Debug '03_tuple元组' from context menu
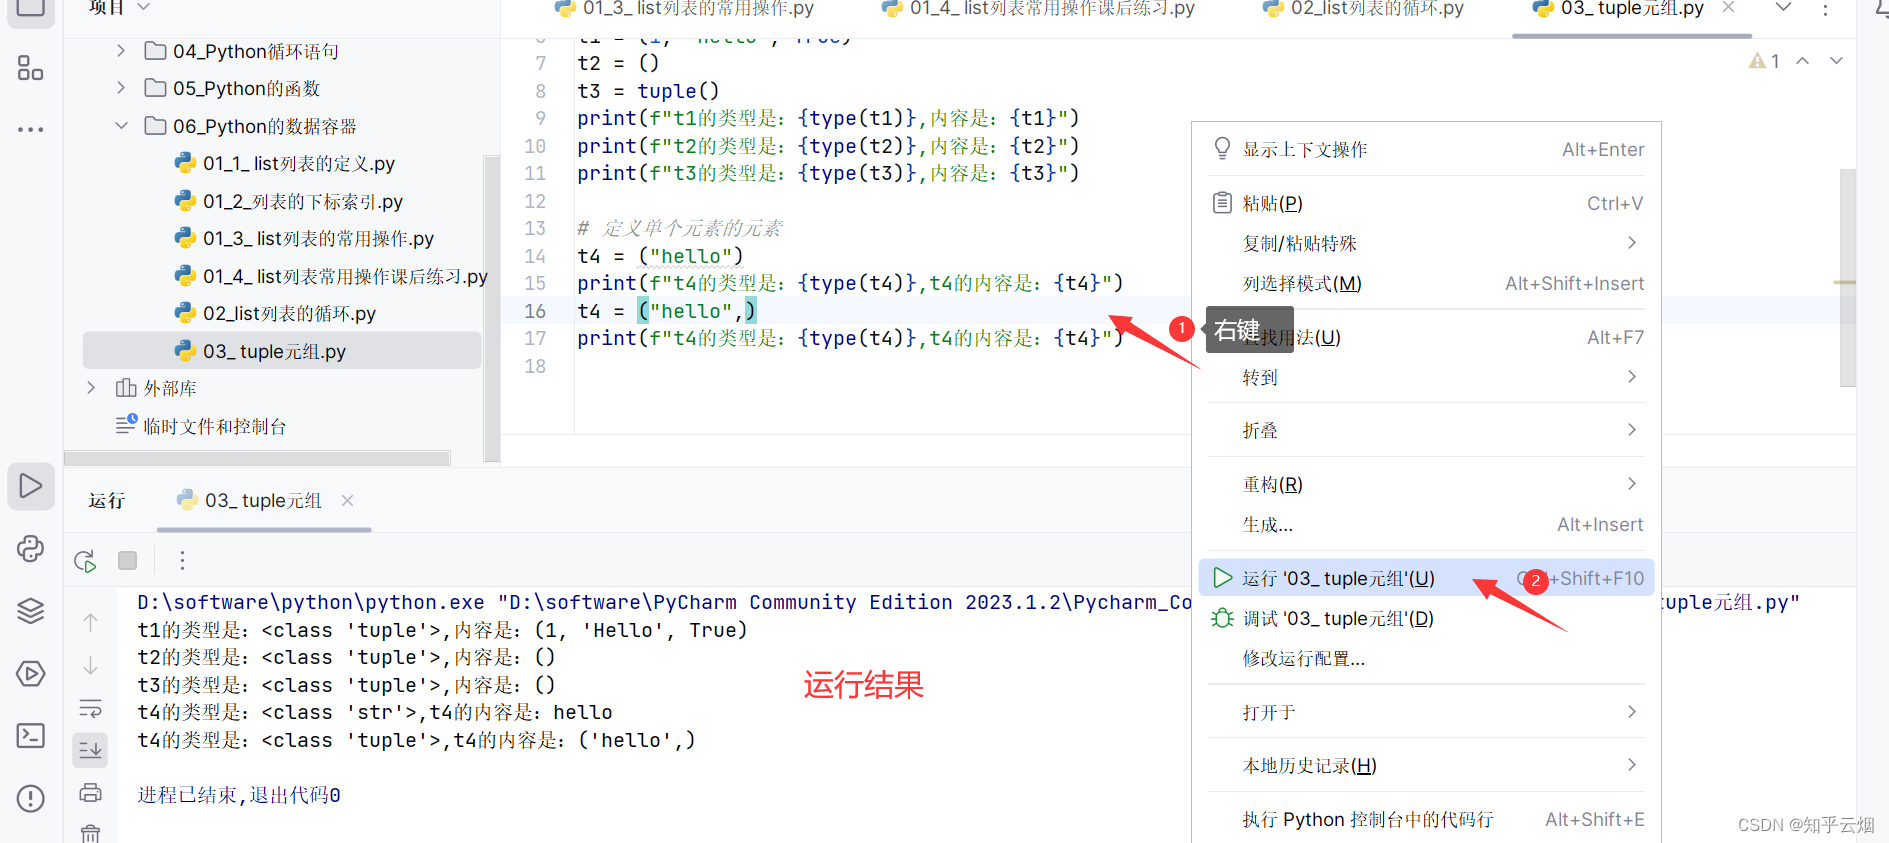The width and height of the screenshot is (1889, 843). coord(1426,618)
